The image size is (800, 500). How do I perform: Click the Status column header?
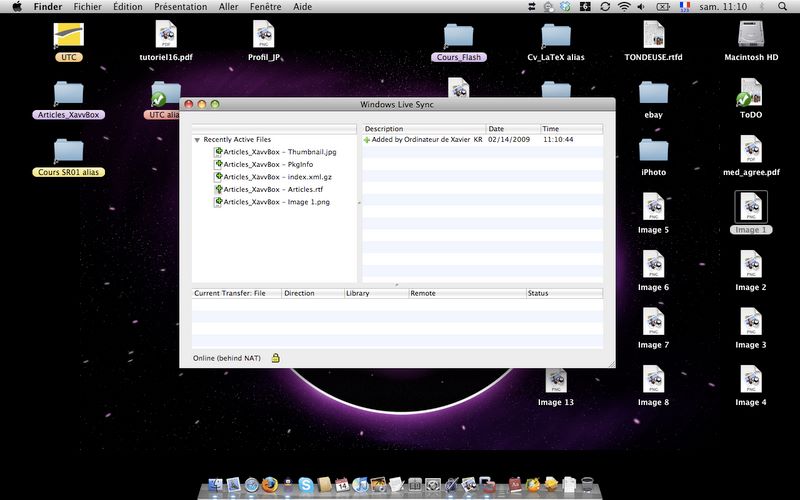[x=564, y=293]
